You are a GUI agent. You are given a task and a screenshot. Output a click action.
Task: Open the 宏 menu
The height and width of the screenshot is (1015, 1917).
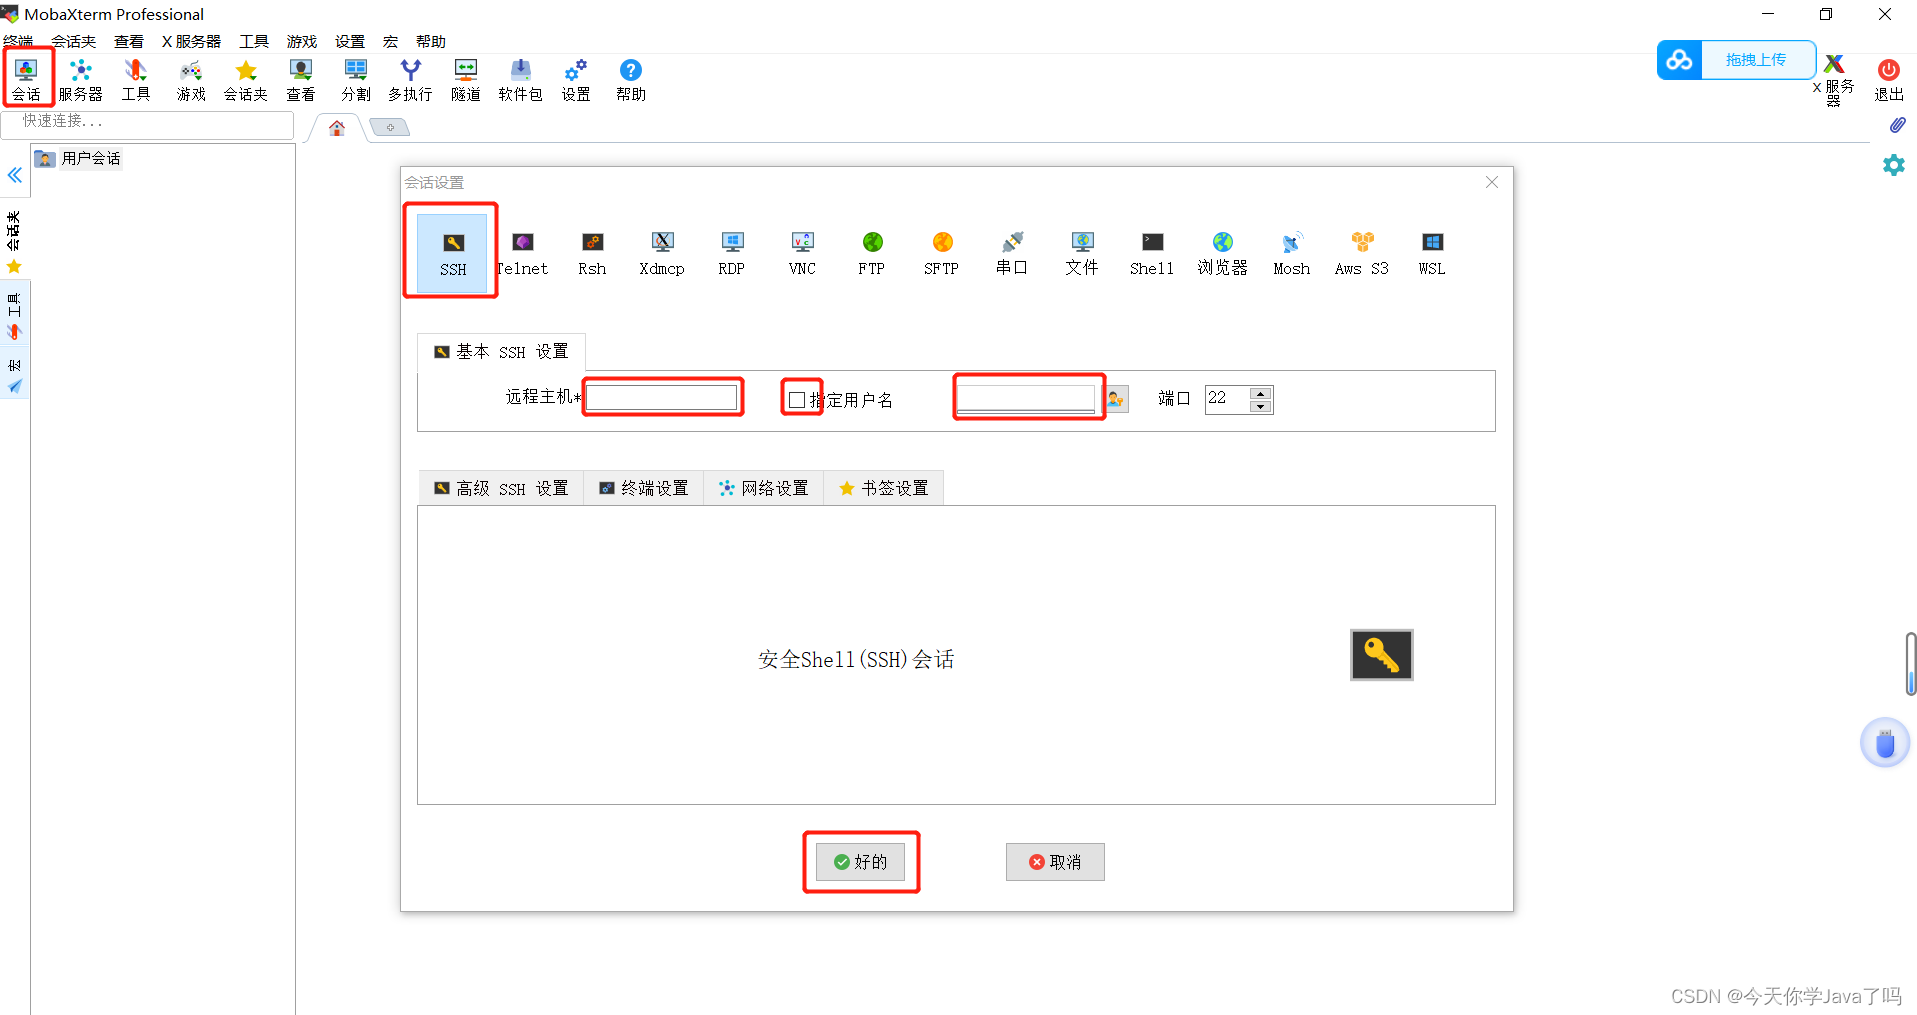pos(391,42)
